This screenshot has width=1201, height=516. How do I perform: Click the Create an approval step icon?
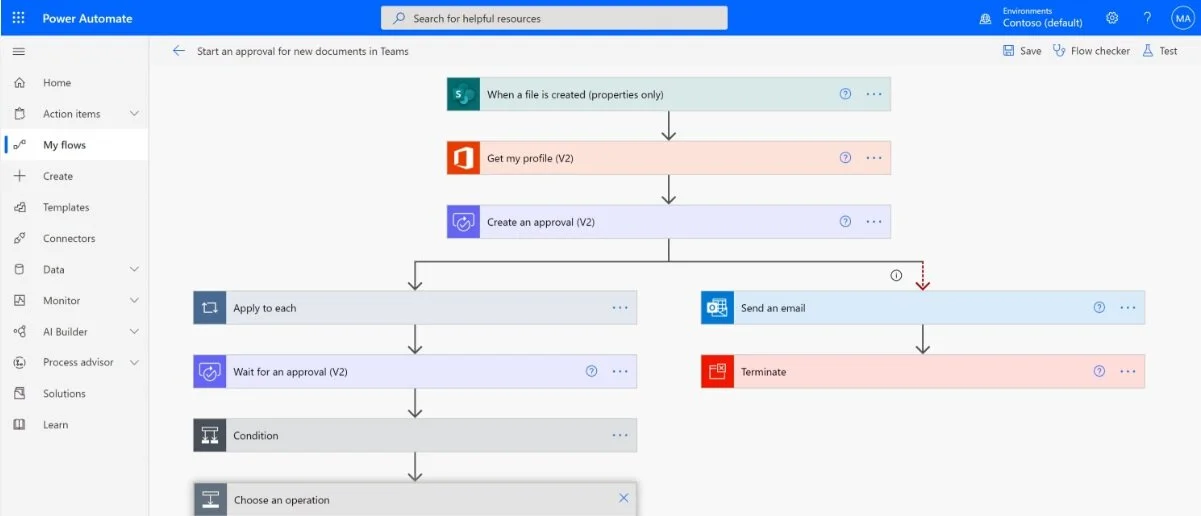(463, 222)
